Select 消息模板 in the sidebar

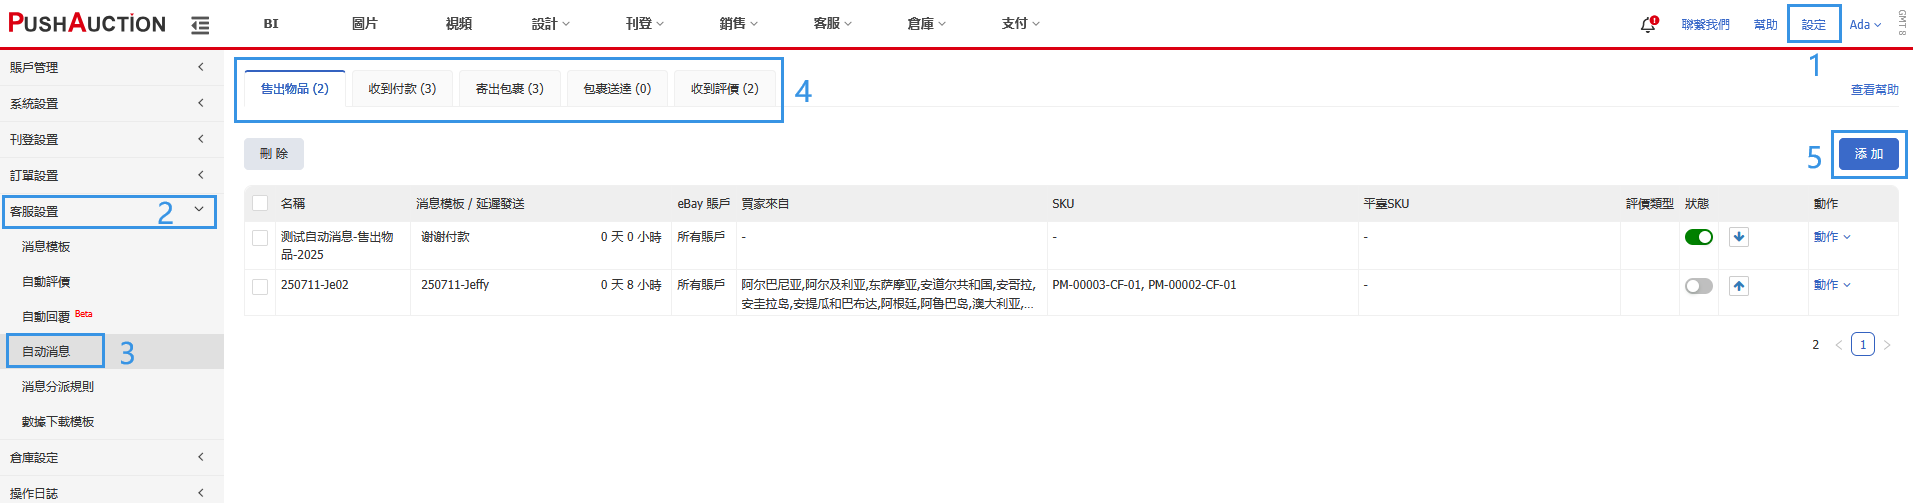tap(46, 246)
